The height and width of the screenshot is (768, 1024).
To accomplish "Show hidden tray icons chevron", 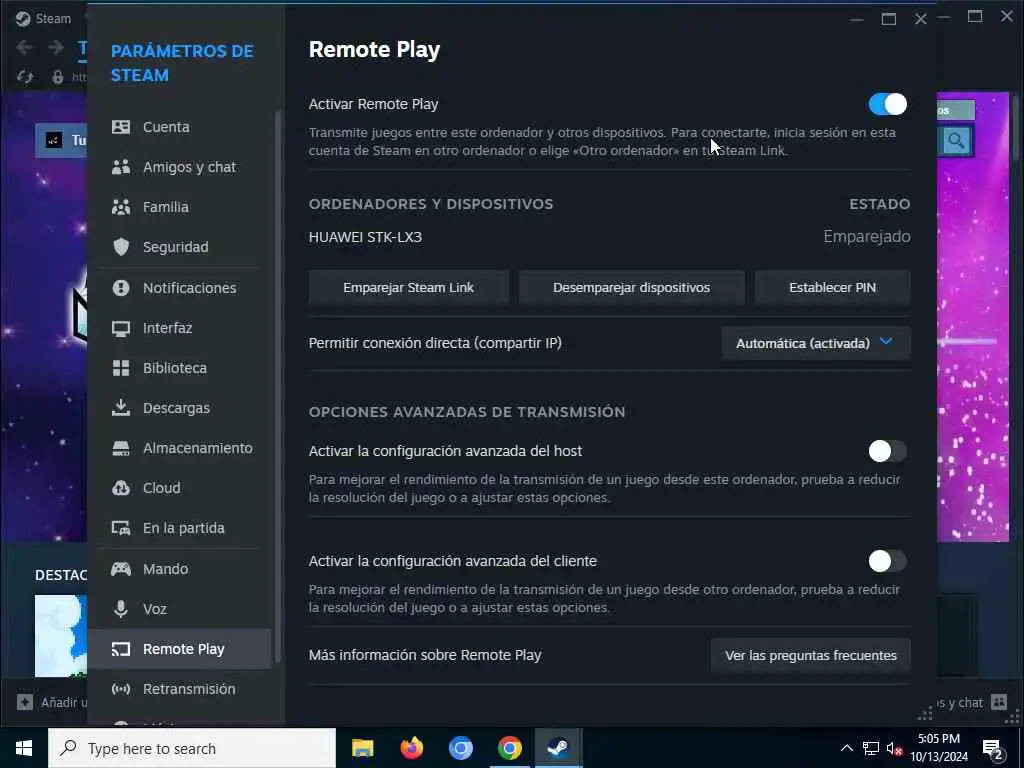I will 846,748.
